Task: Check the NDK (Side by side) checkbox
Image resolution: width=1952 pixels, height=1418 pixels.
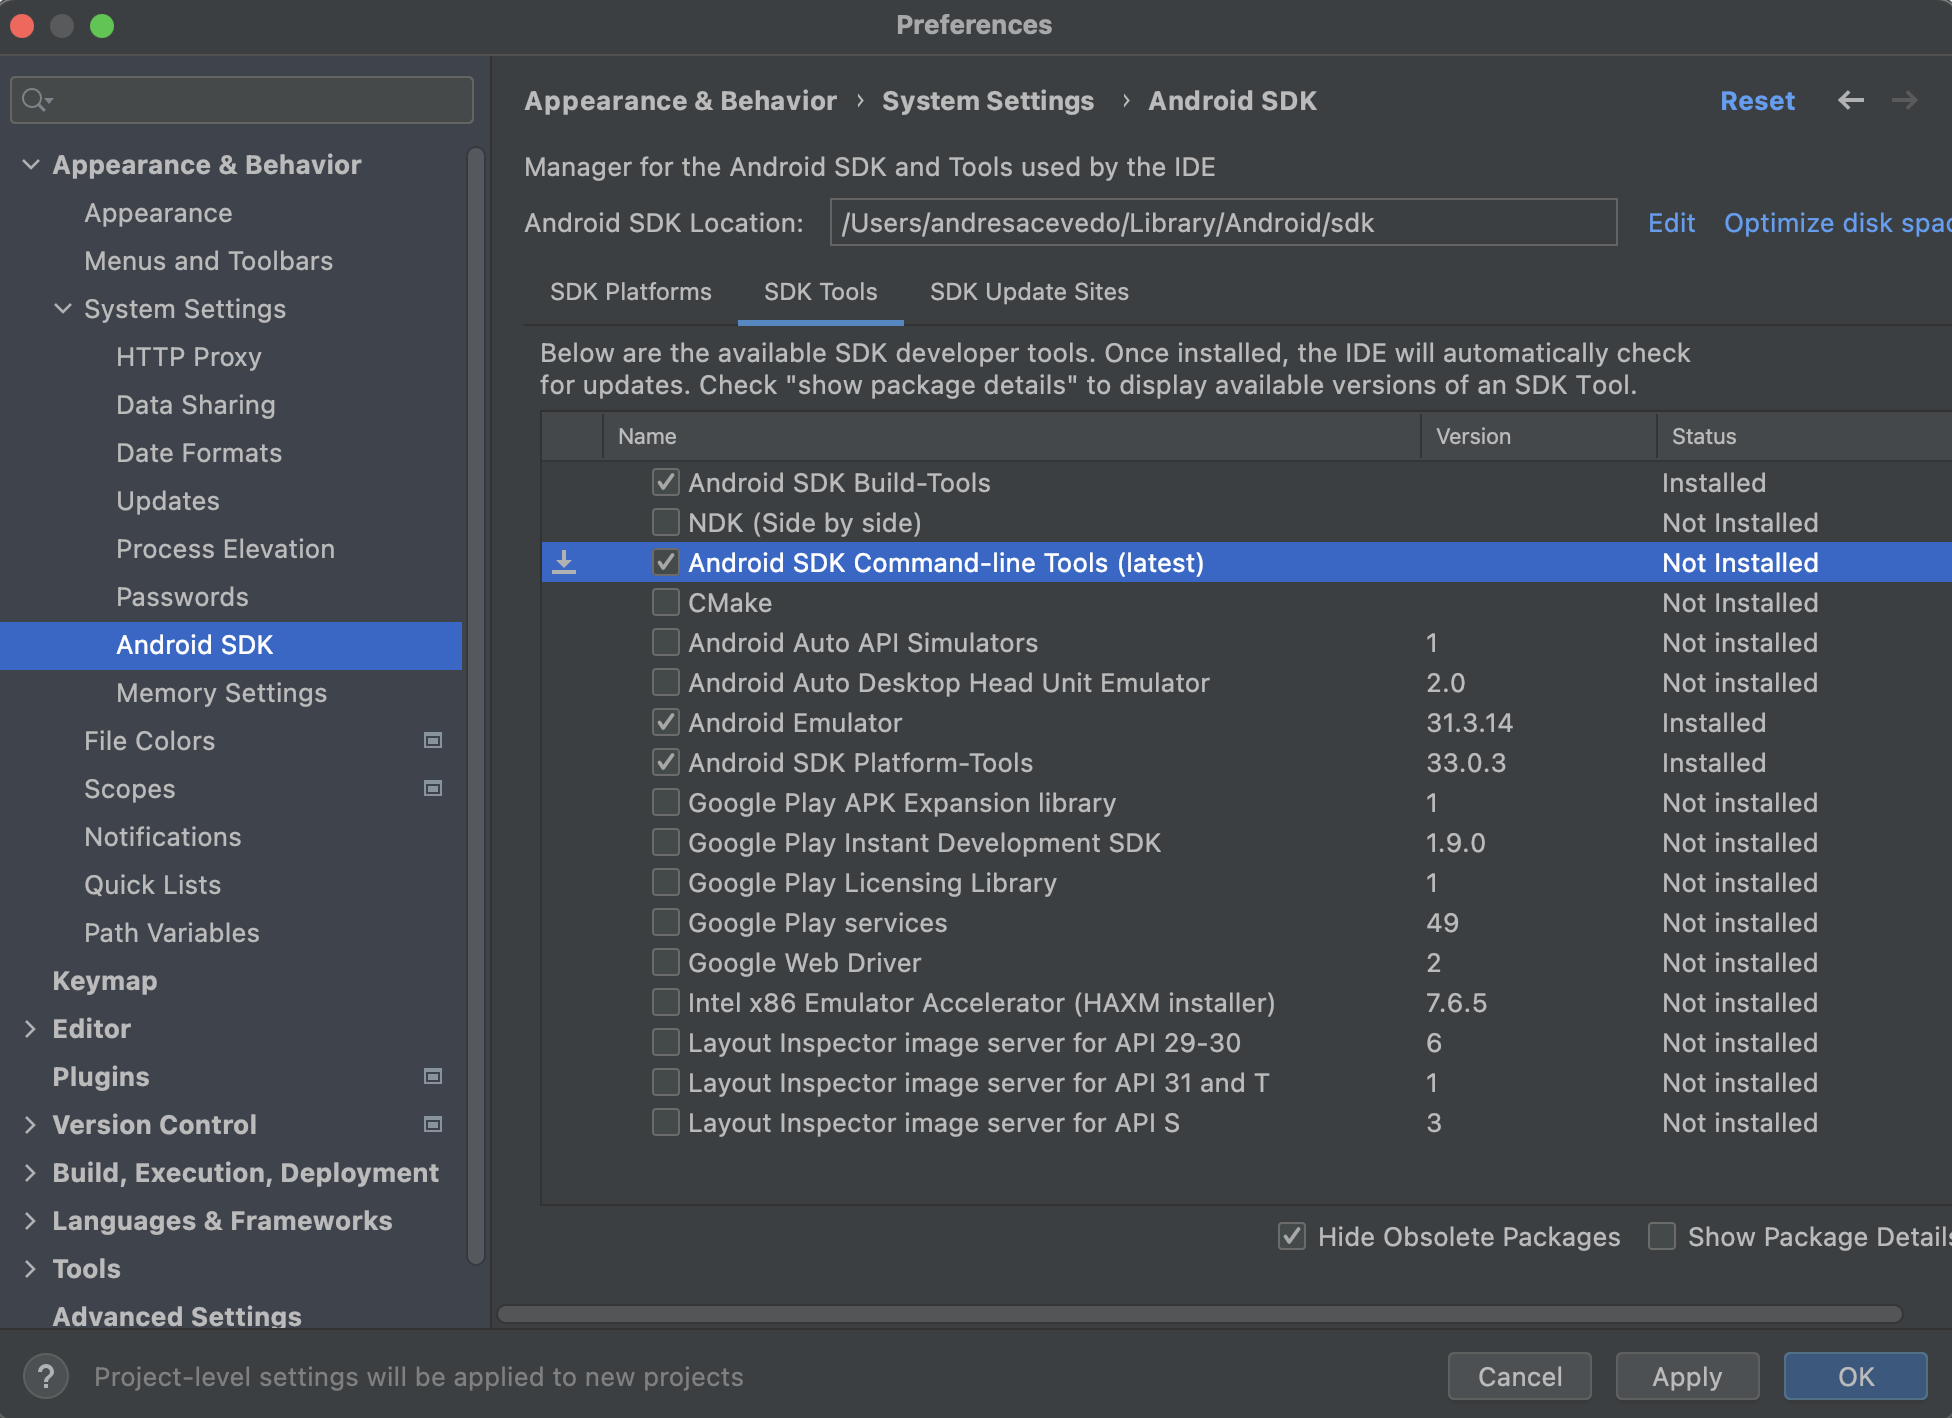Action: point(666,522)
